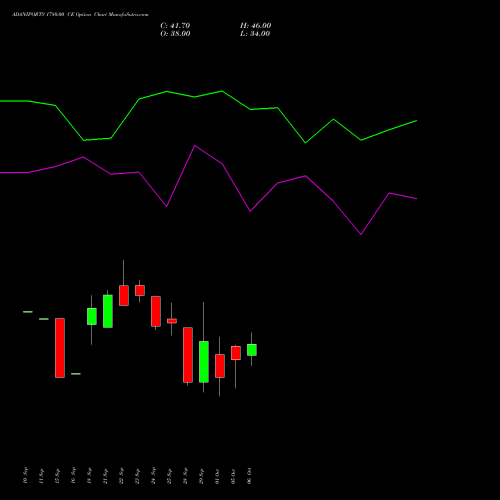Screen dimensions: 500x500
Task: Select the 28 Sep date label
Action: [x=185, y=476]
